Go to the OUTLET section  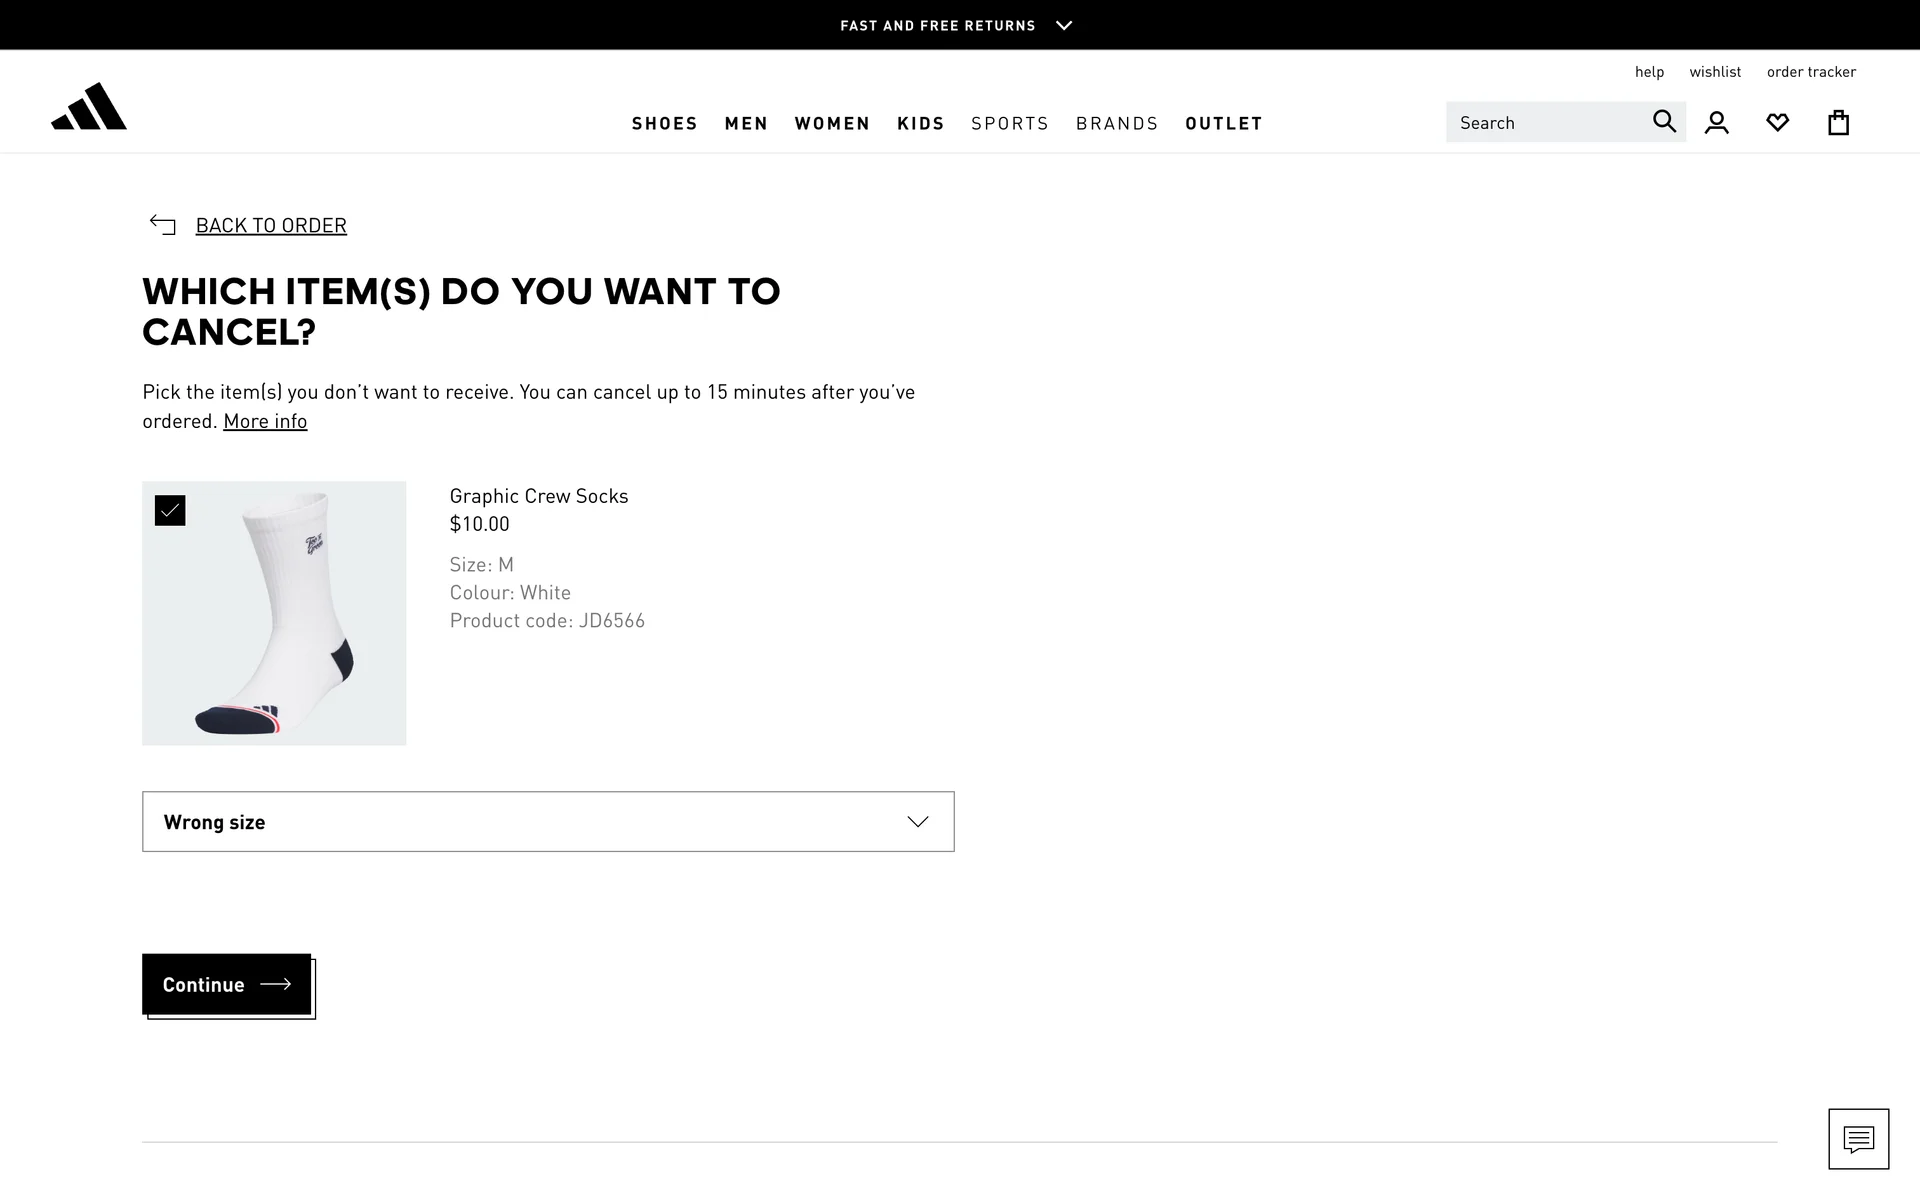coord(1224,123)
